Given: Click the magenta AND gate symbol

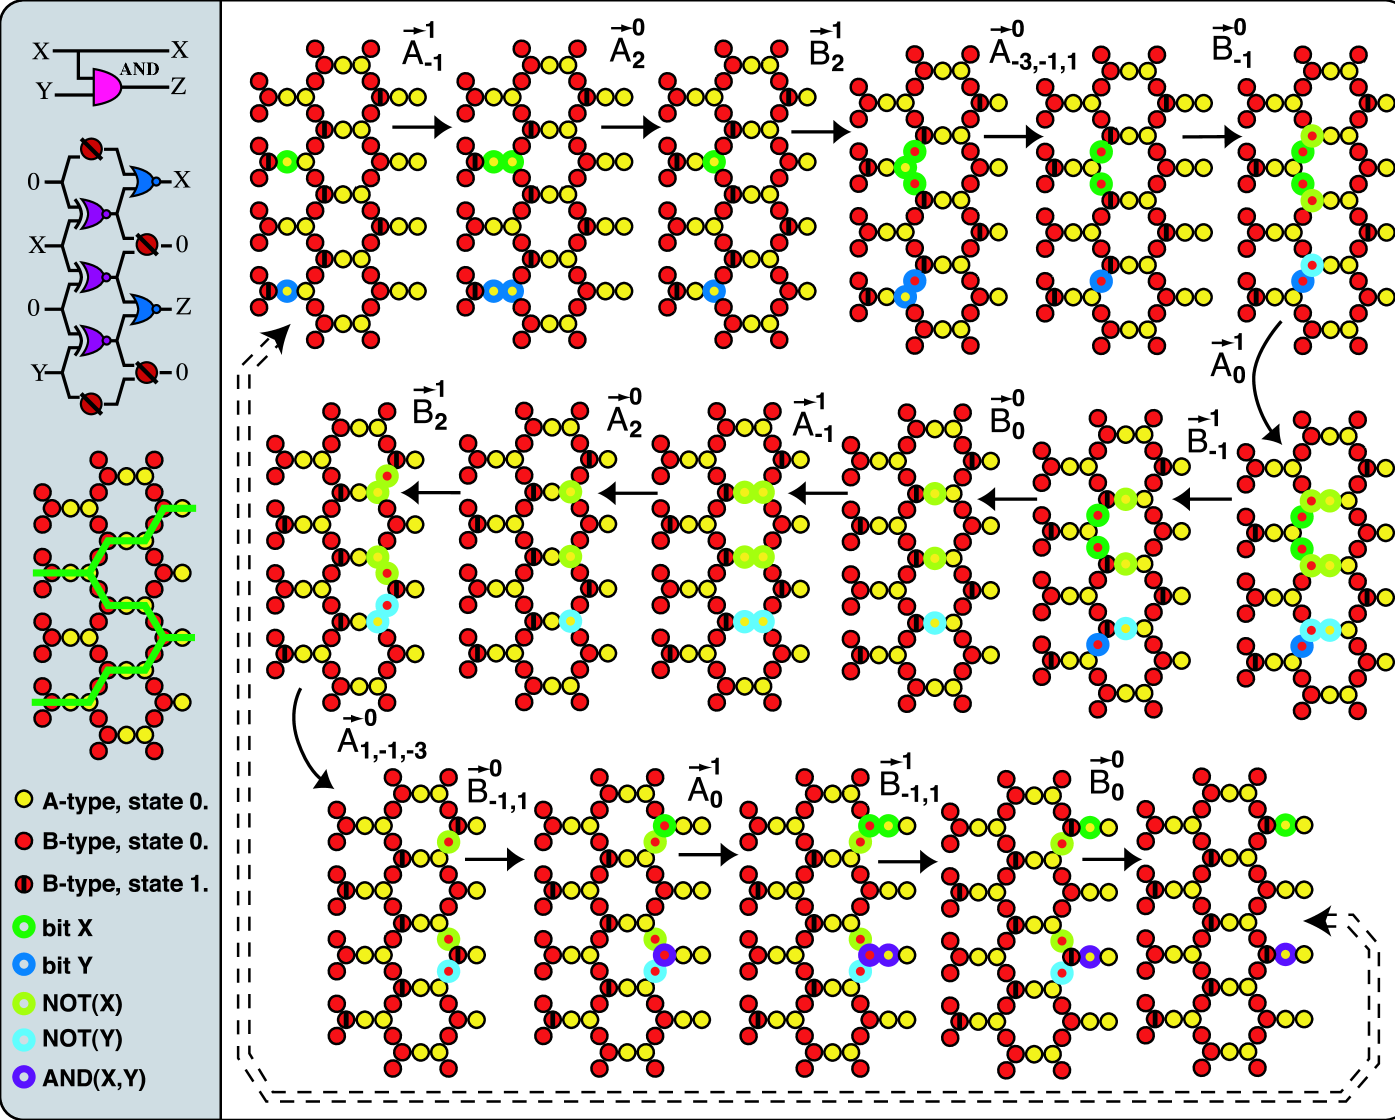Looking at the screenshot, I should coord(106,88).
